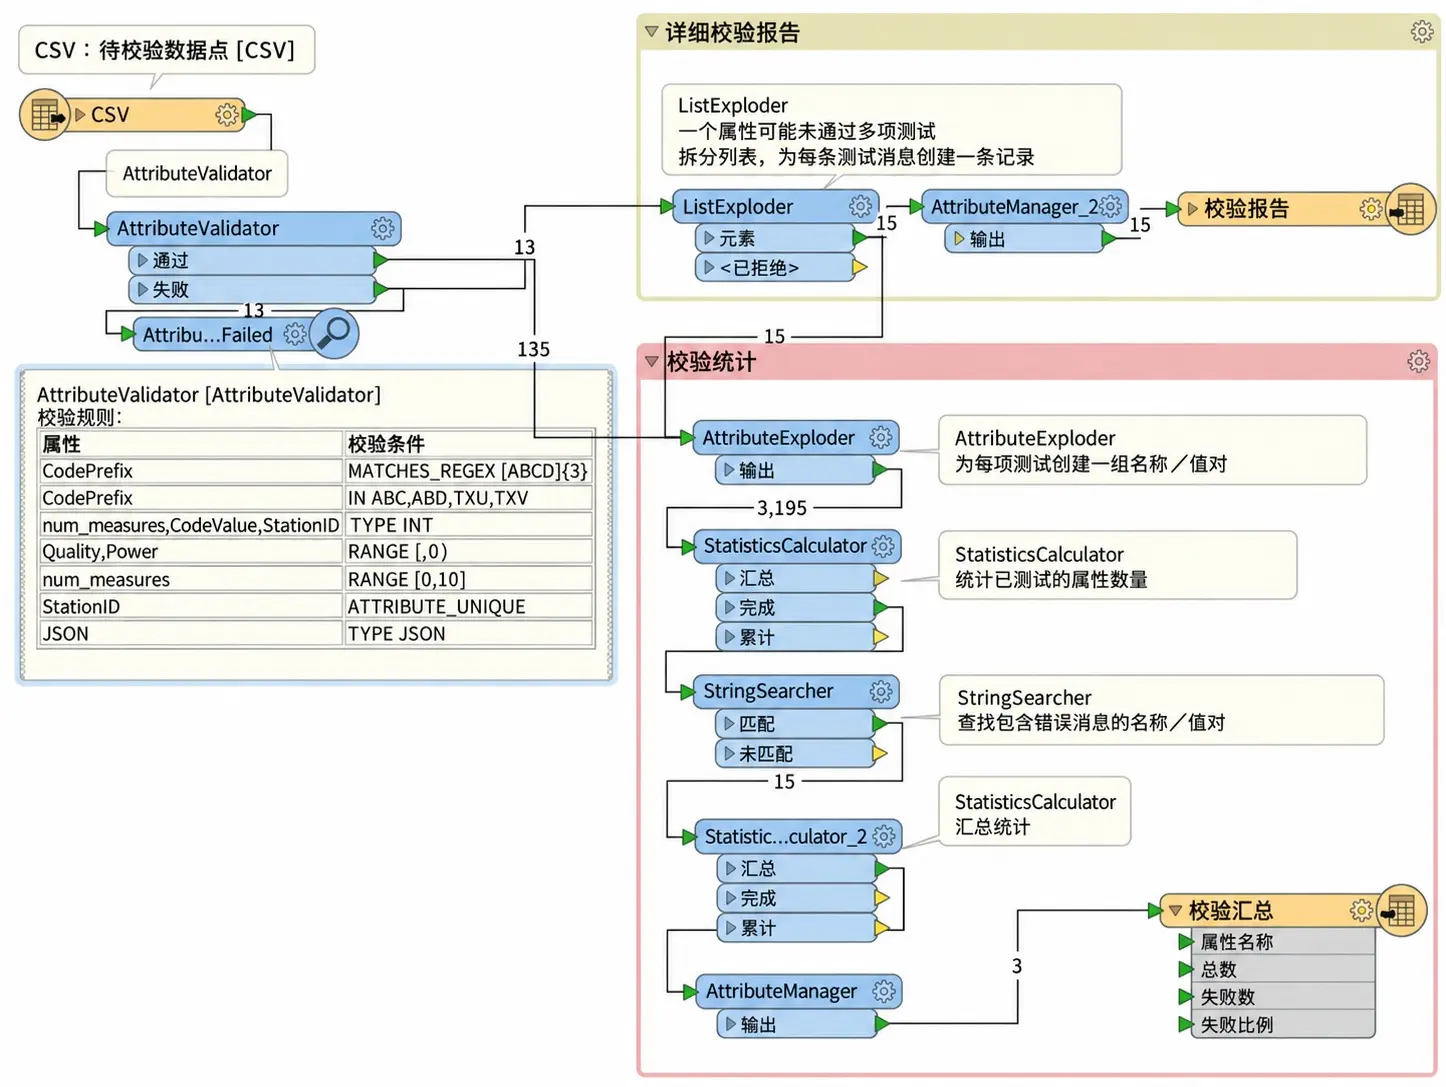The height and width of the screenshot is (1087, 1446).
Task: Open AttributeExploder settings gear
Action: (x=880, y=437)
